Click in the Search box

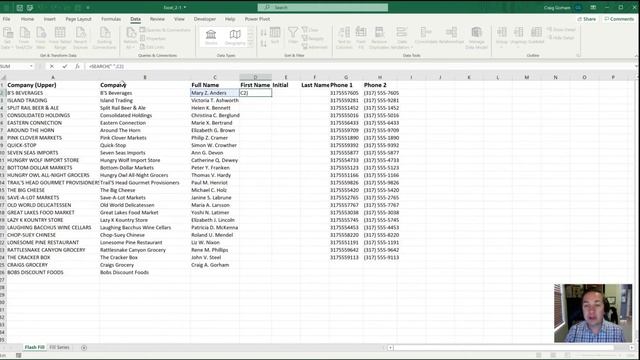click(x=322, y=7)
